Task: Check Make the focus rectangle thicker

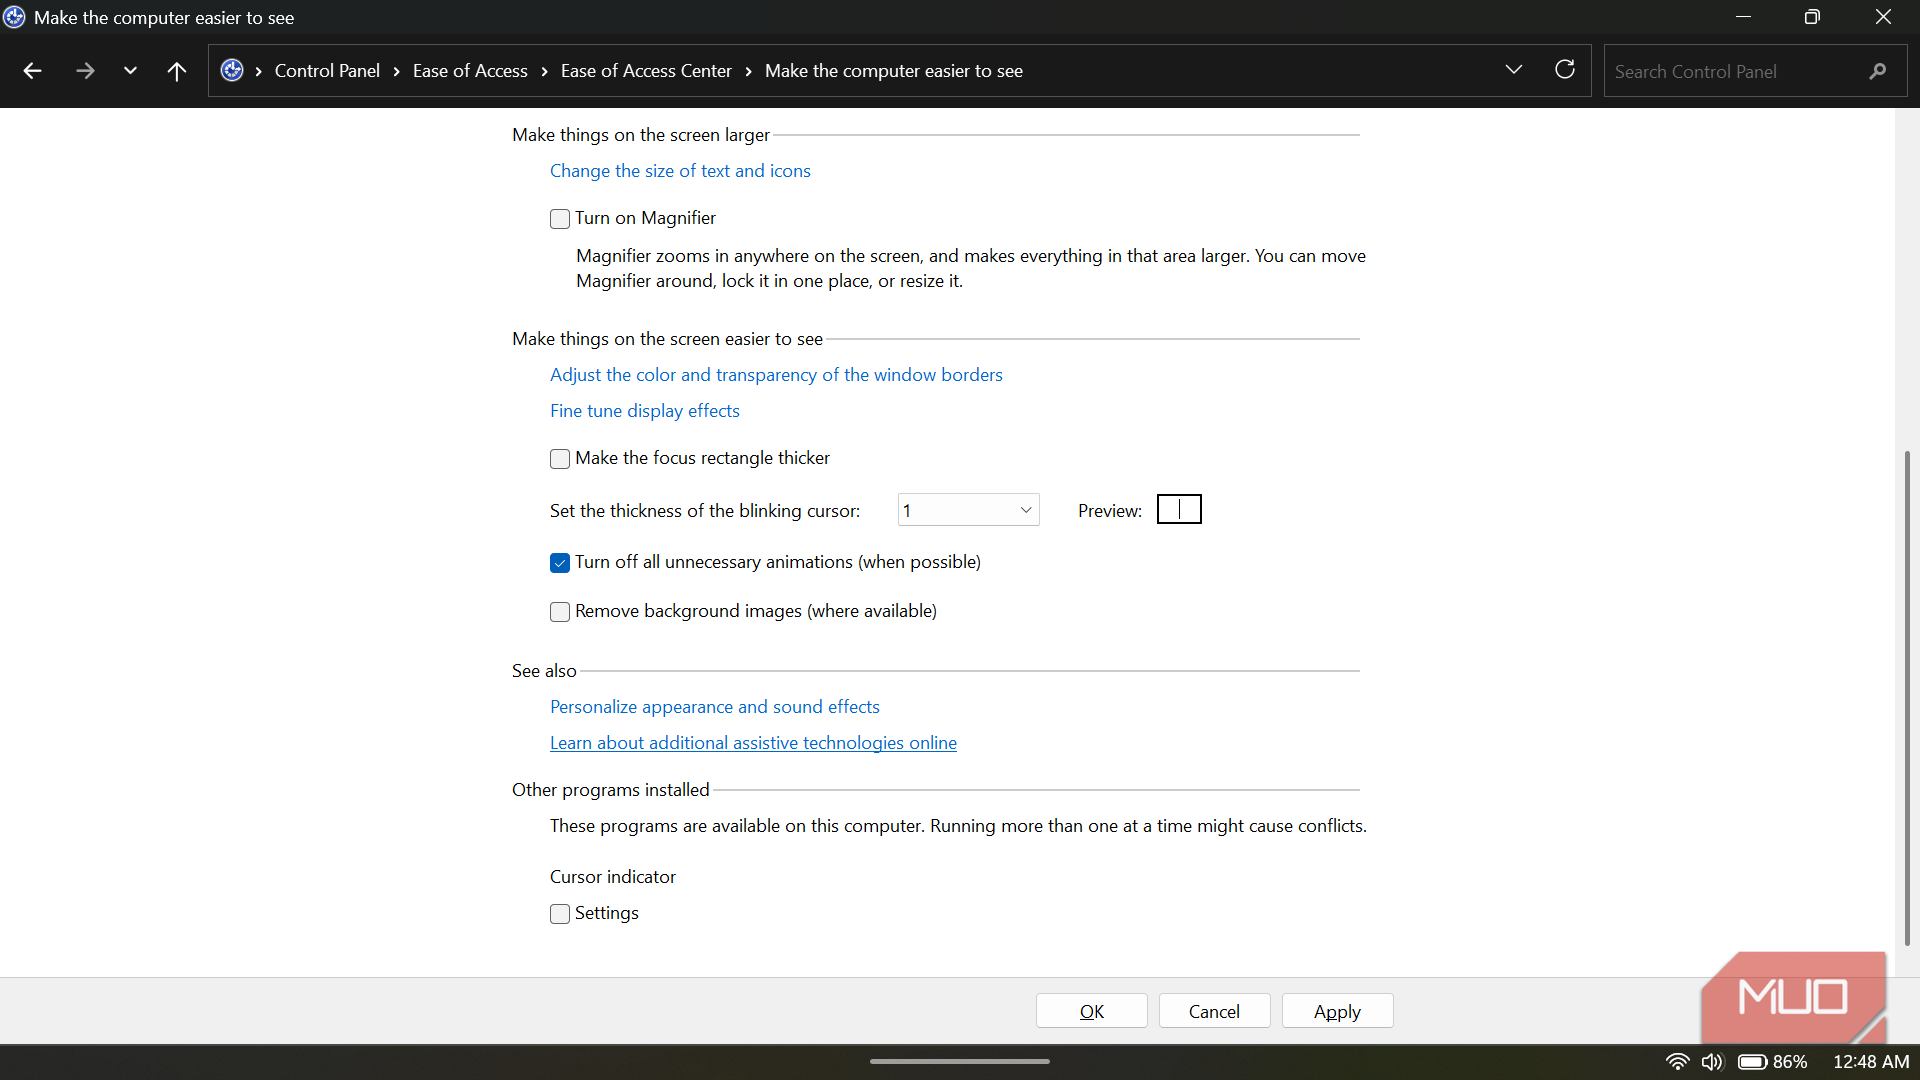Action: 560,459
